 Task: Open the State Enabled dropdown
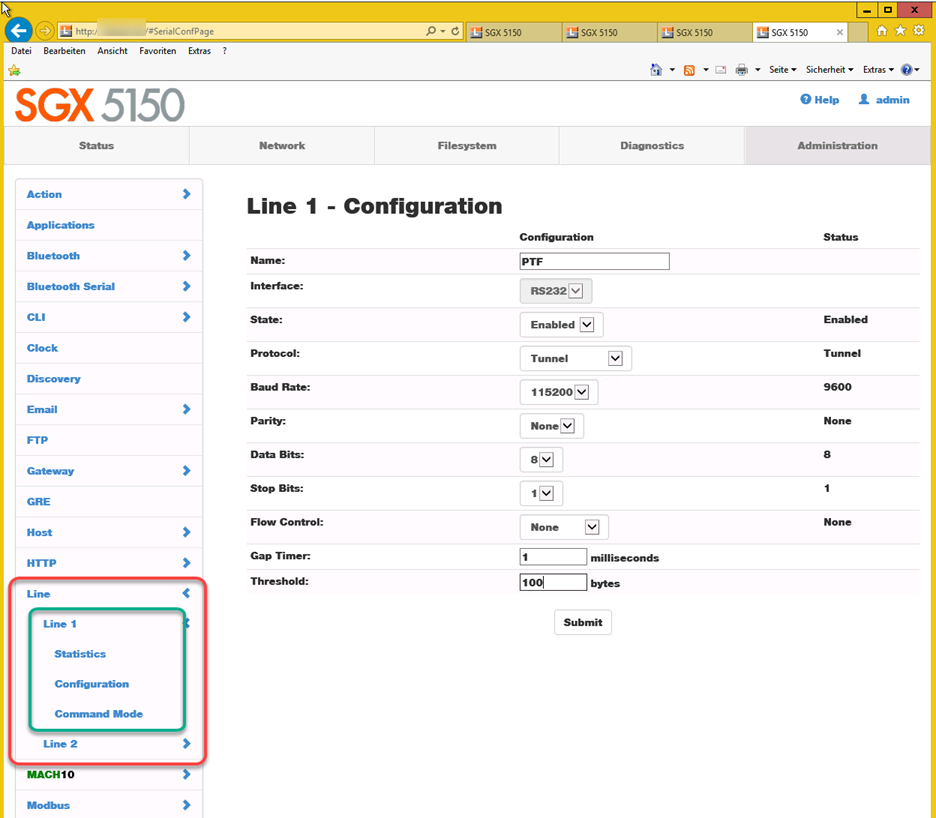click(x=561, y=325)
